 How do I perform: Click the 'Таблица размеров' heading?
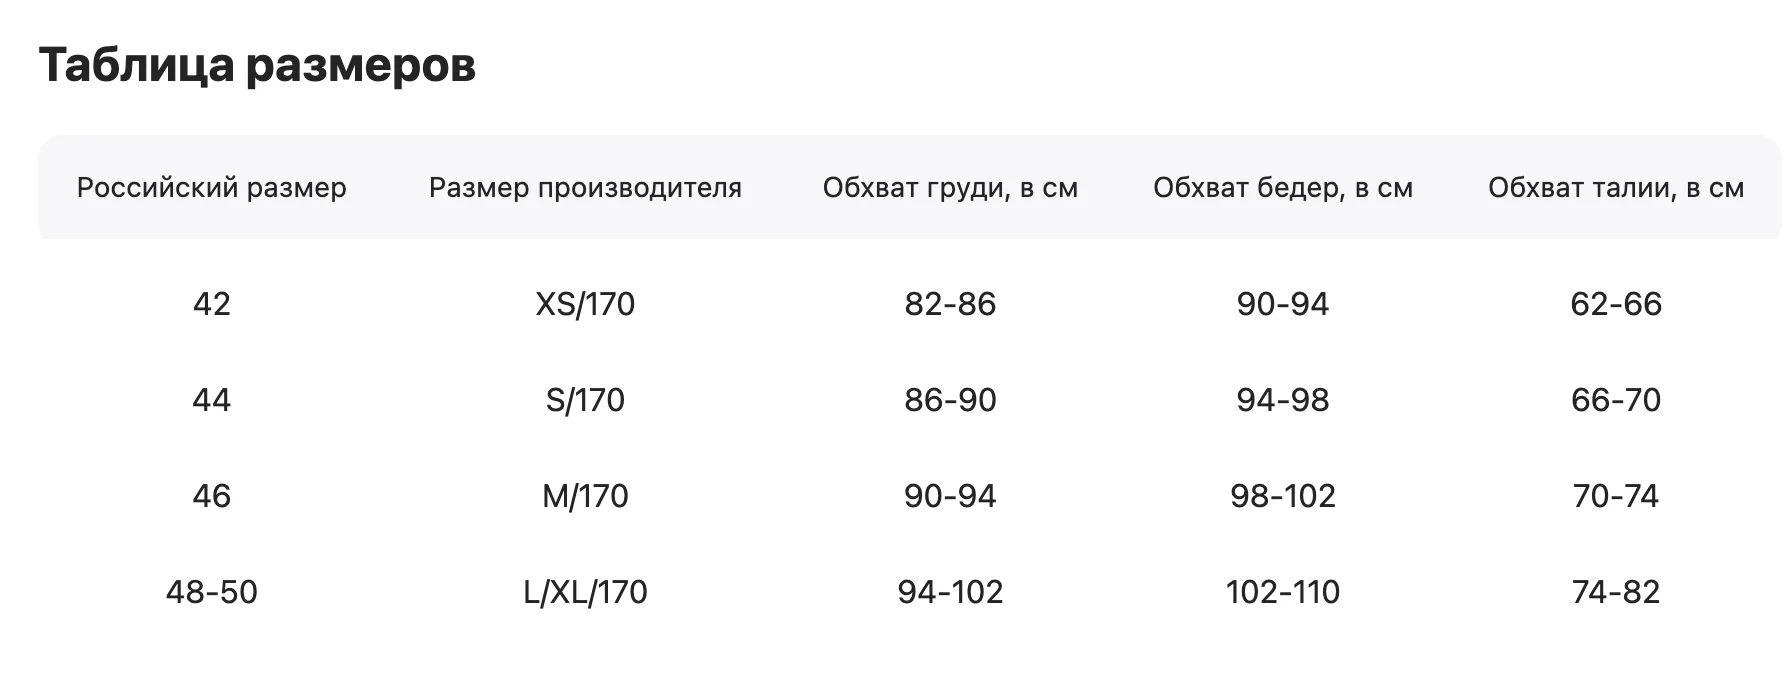click(x=257, y=66)
